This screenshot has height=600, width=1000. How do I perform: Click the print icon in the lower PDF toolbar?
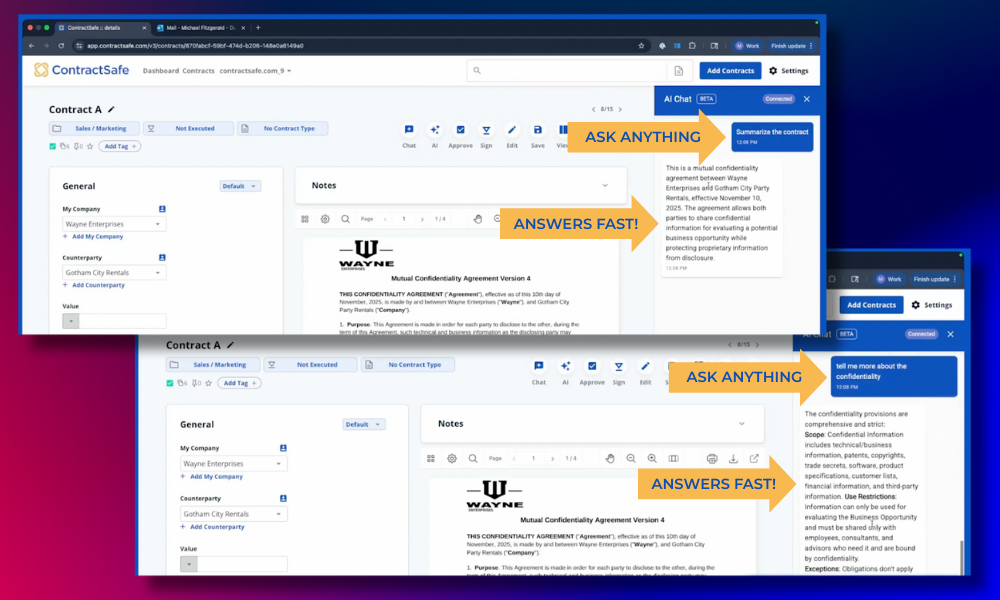(x=712, y=458)
